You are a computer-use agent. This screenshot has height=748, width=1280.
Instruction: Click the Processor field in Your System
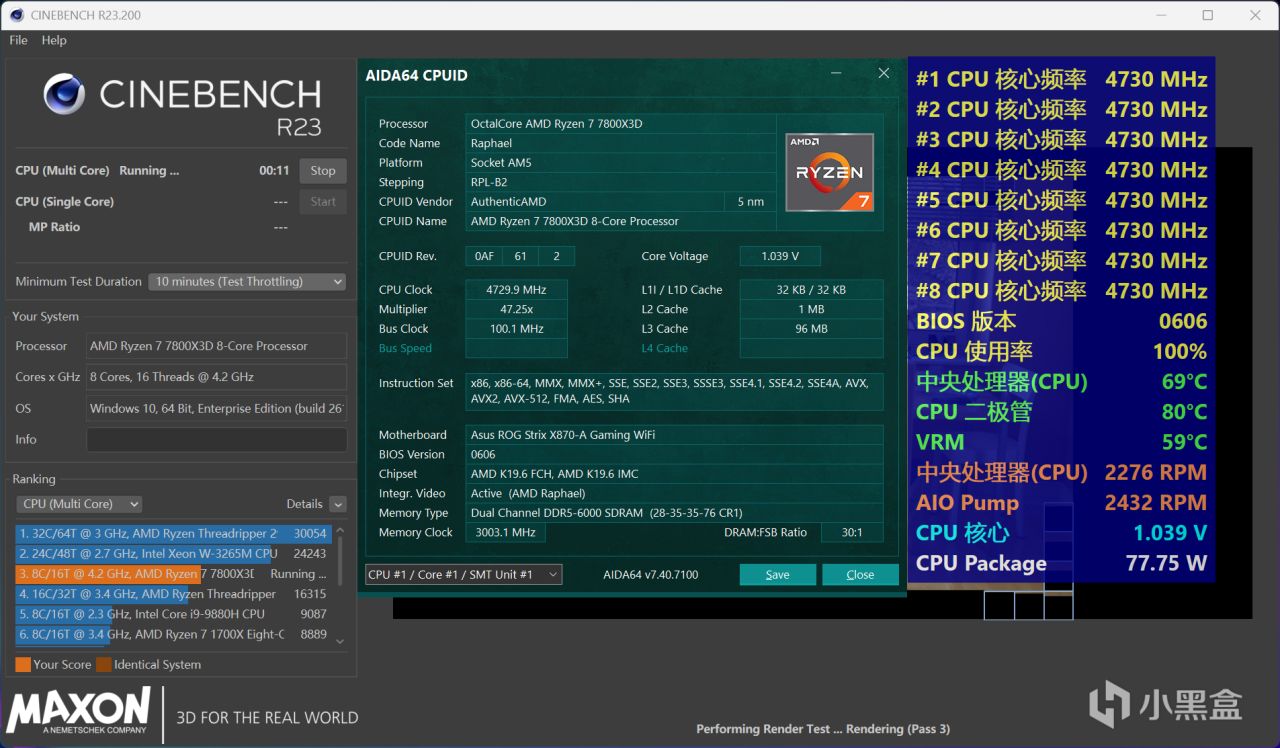[217, 346]
